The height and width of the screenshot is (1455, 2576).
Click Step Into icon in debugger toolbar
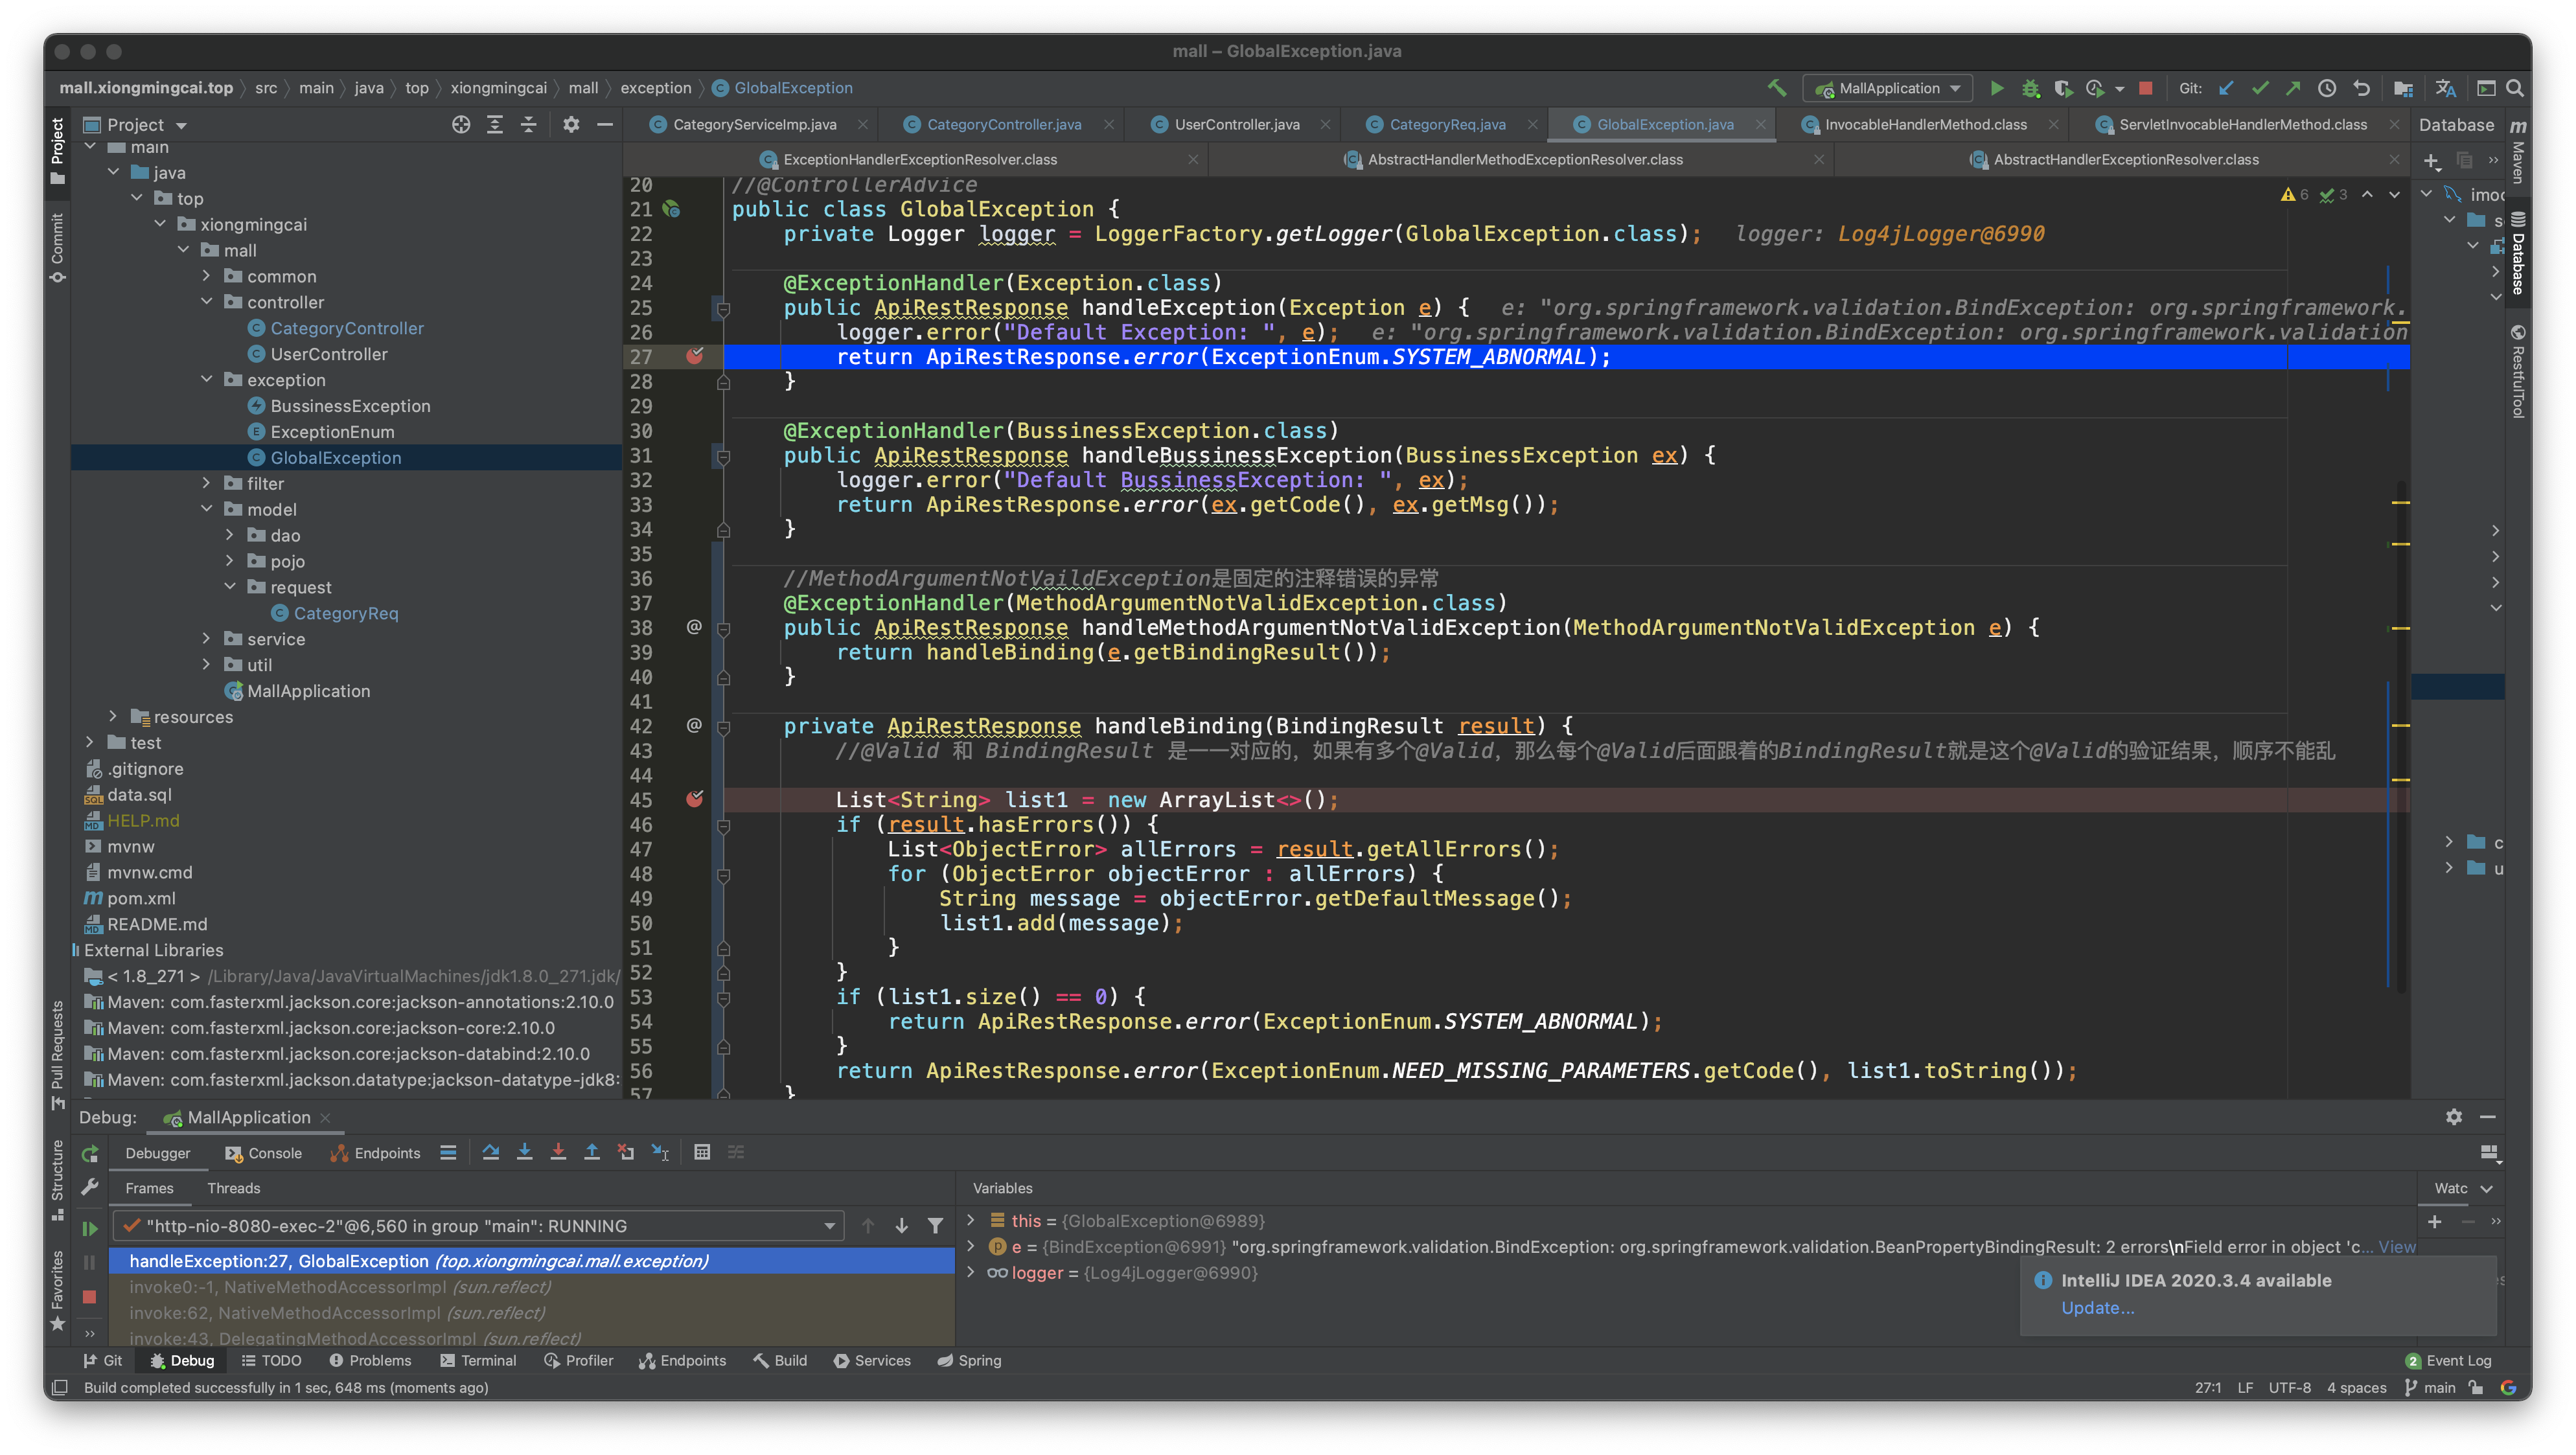pos(524,1152)
